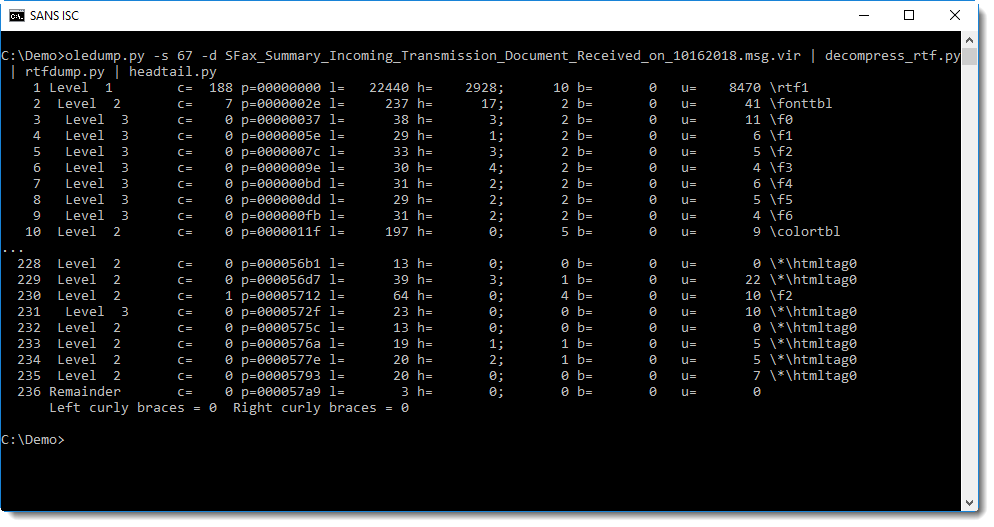Click p=000056d7 position value
This screenshot has height=527, width=994.
coord(281,280)
